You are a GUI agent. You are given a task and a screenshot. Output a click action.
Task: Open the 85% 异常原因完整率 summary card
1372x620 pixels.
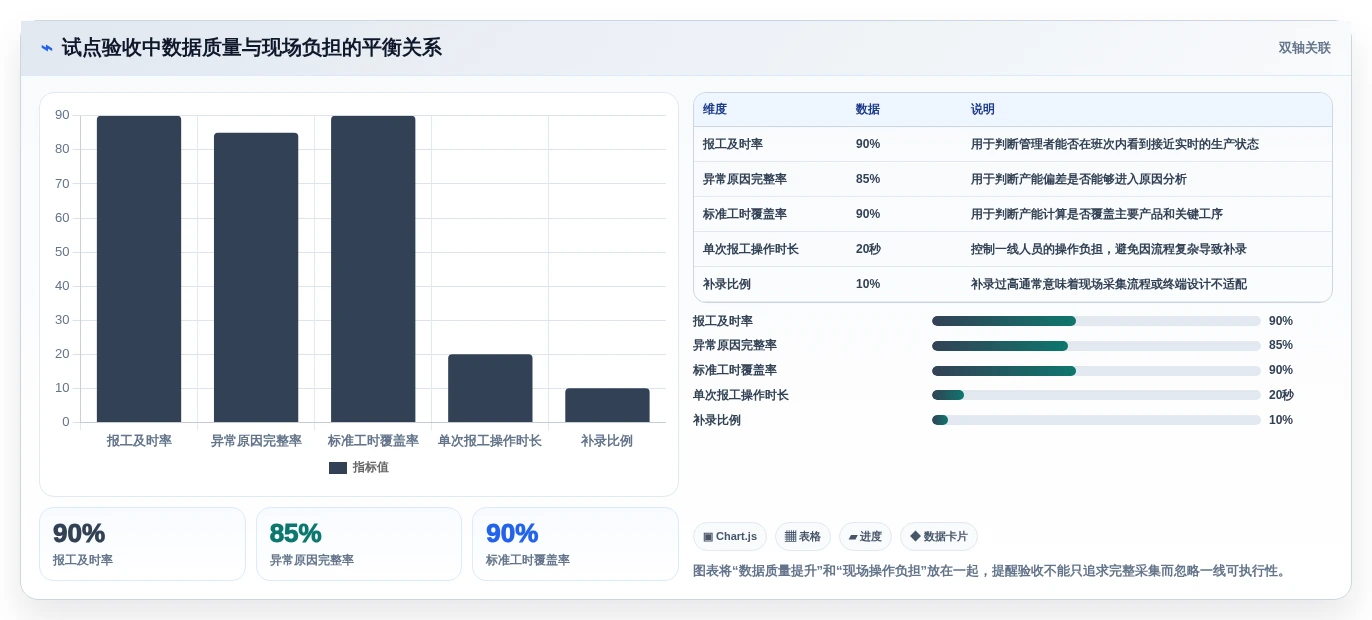[x=359, y=544]
